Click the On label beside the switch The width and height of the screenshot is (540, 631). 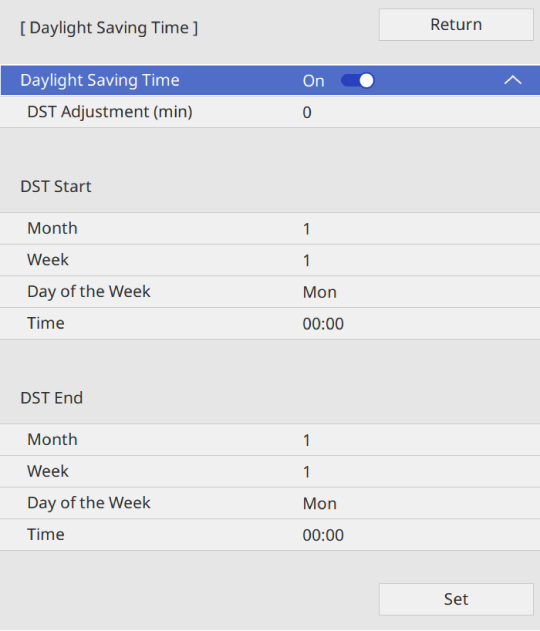313,81
